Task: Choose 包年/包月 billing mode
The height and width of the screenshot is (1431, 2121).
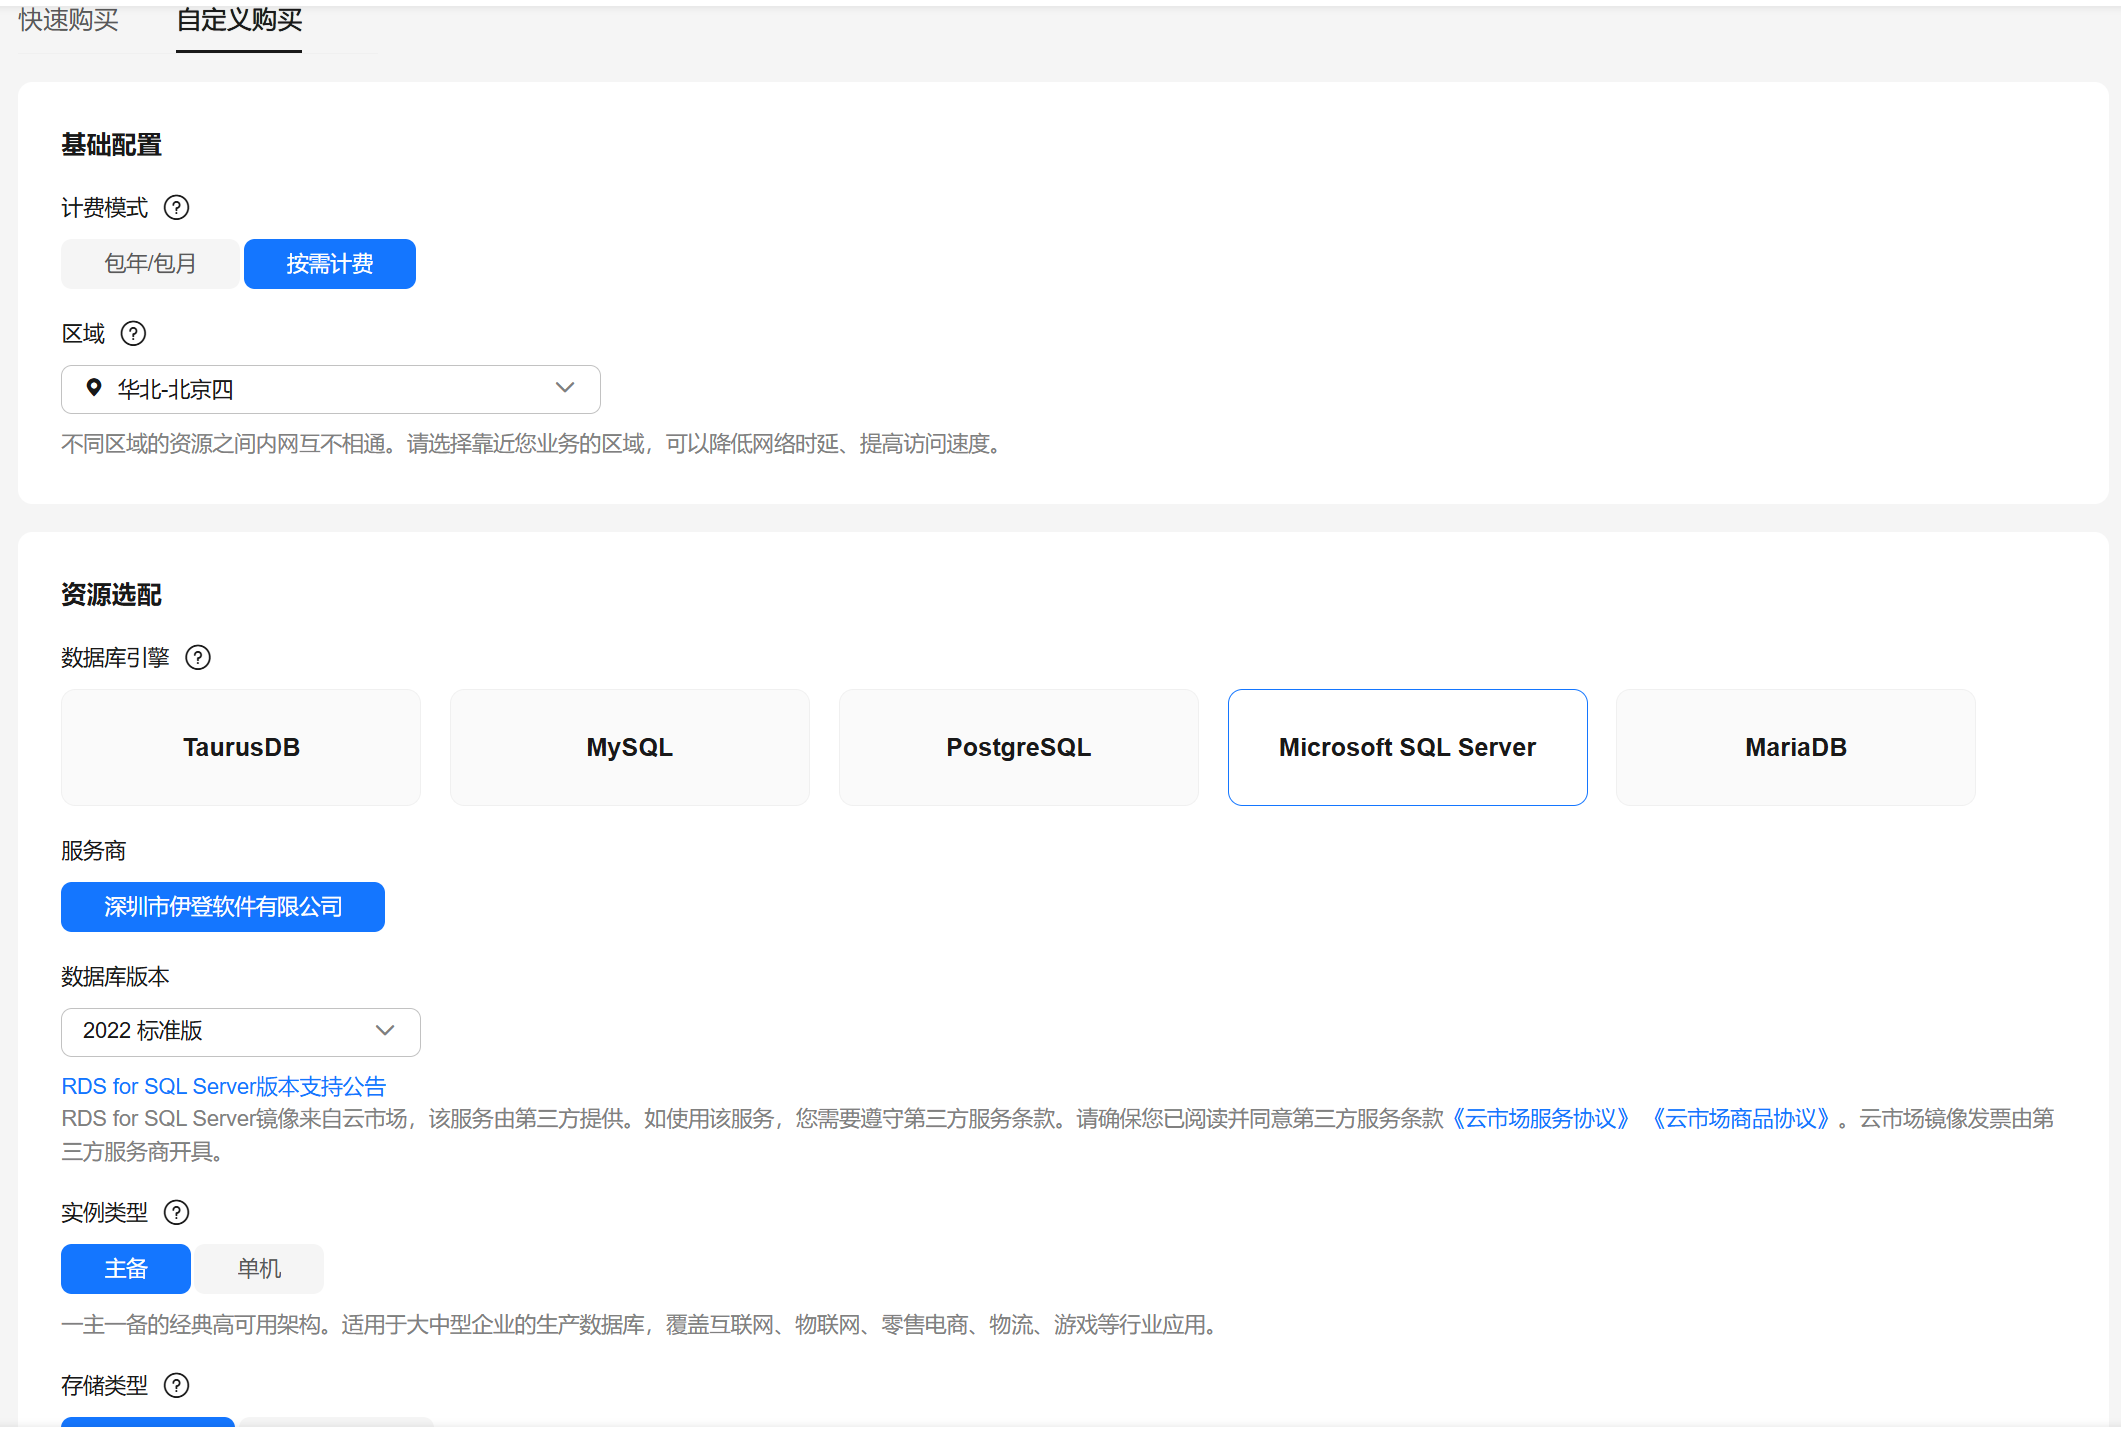Action: coord(150,264)
